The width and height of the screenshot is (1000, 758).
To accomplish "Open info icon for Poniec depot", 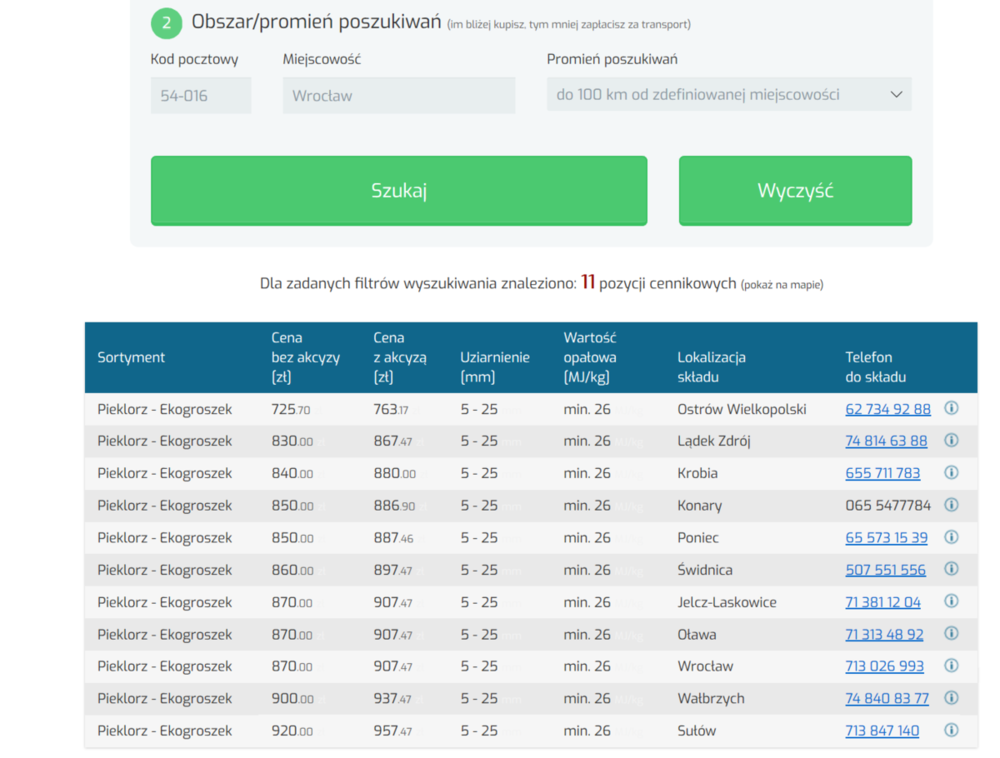I will 951,537.
